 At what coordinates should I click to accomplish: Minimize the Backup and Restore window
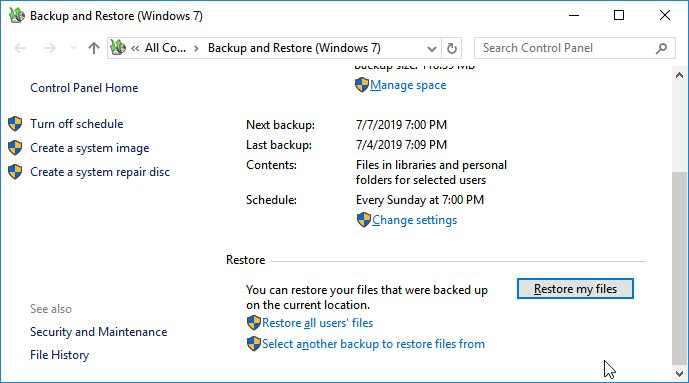pyautogui.click(x=574, y=15)
